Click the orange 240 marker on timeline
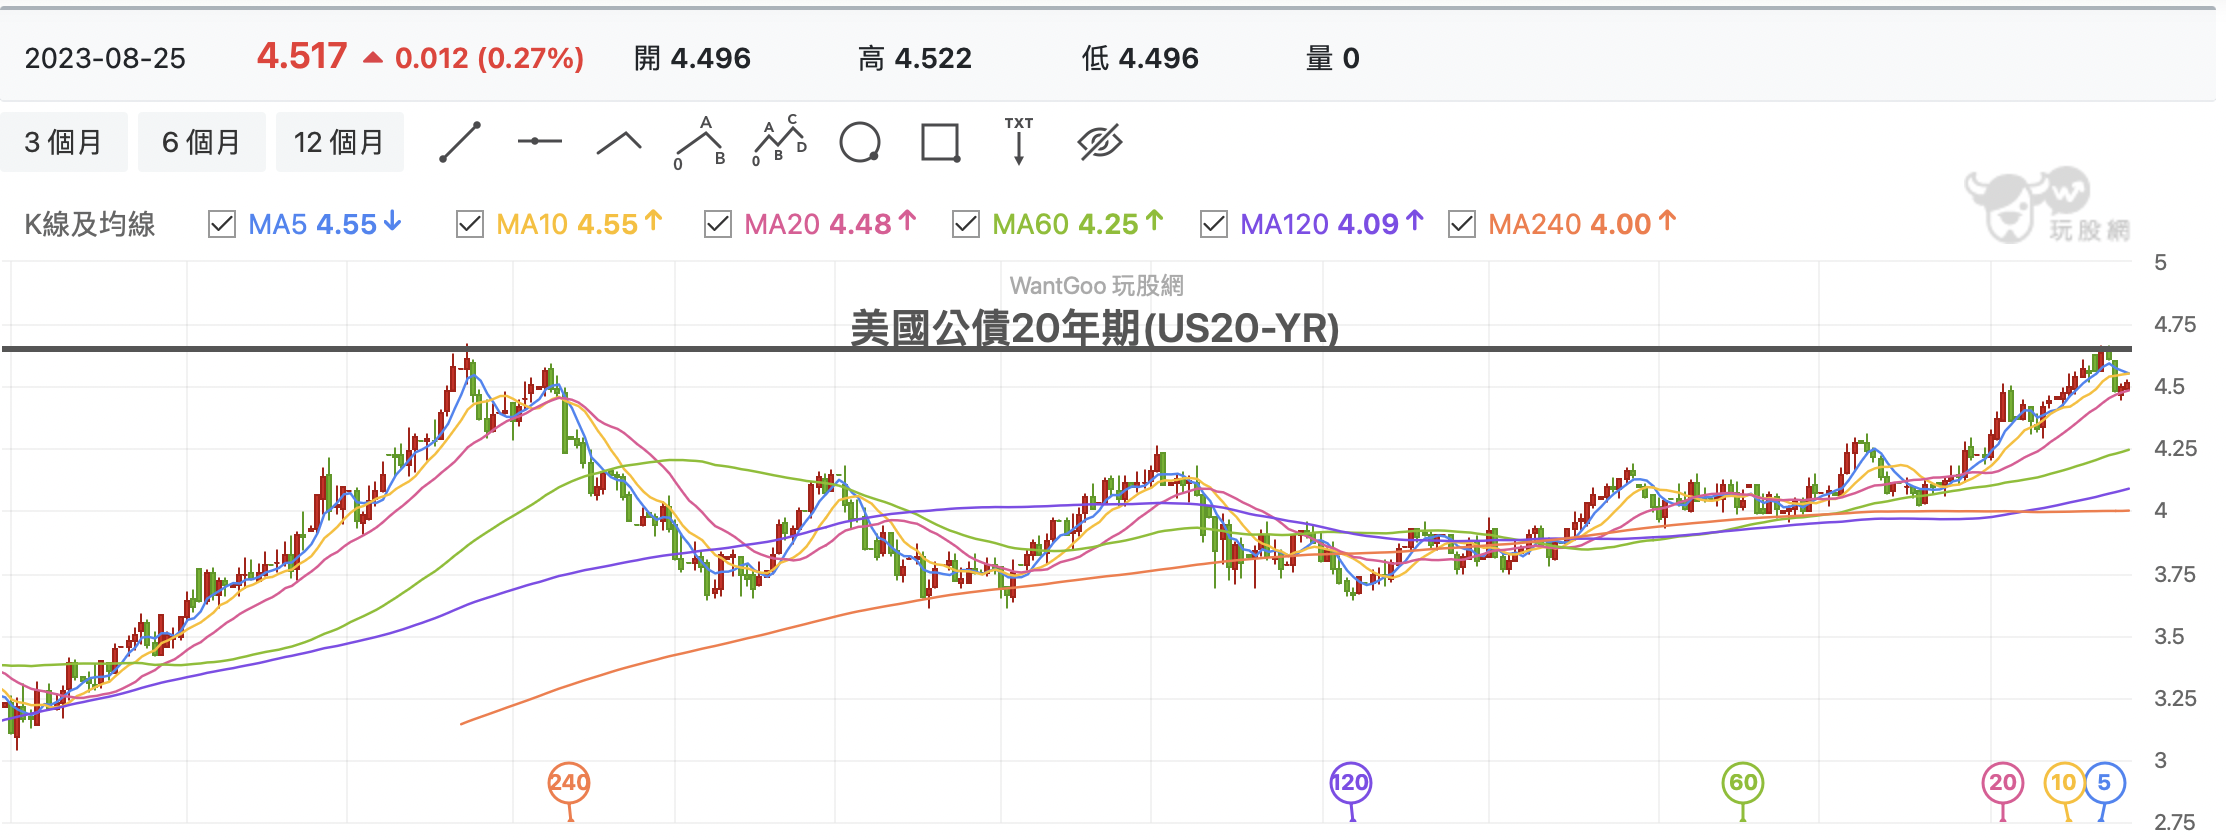The width and height of the screenshot is (2226, 840). [x=569, y=783]
